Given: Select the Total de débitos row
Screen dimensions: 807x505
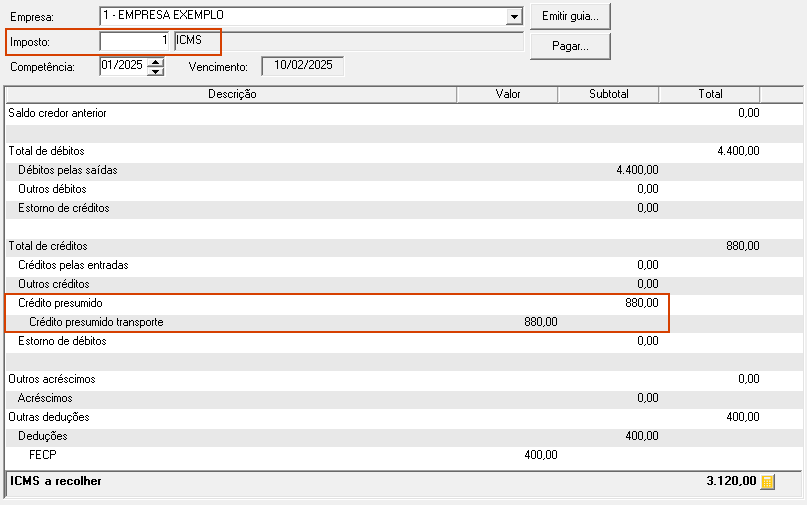Looking at the screenshot, I should (404, 151).
